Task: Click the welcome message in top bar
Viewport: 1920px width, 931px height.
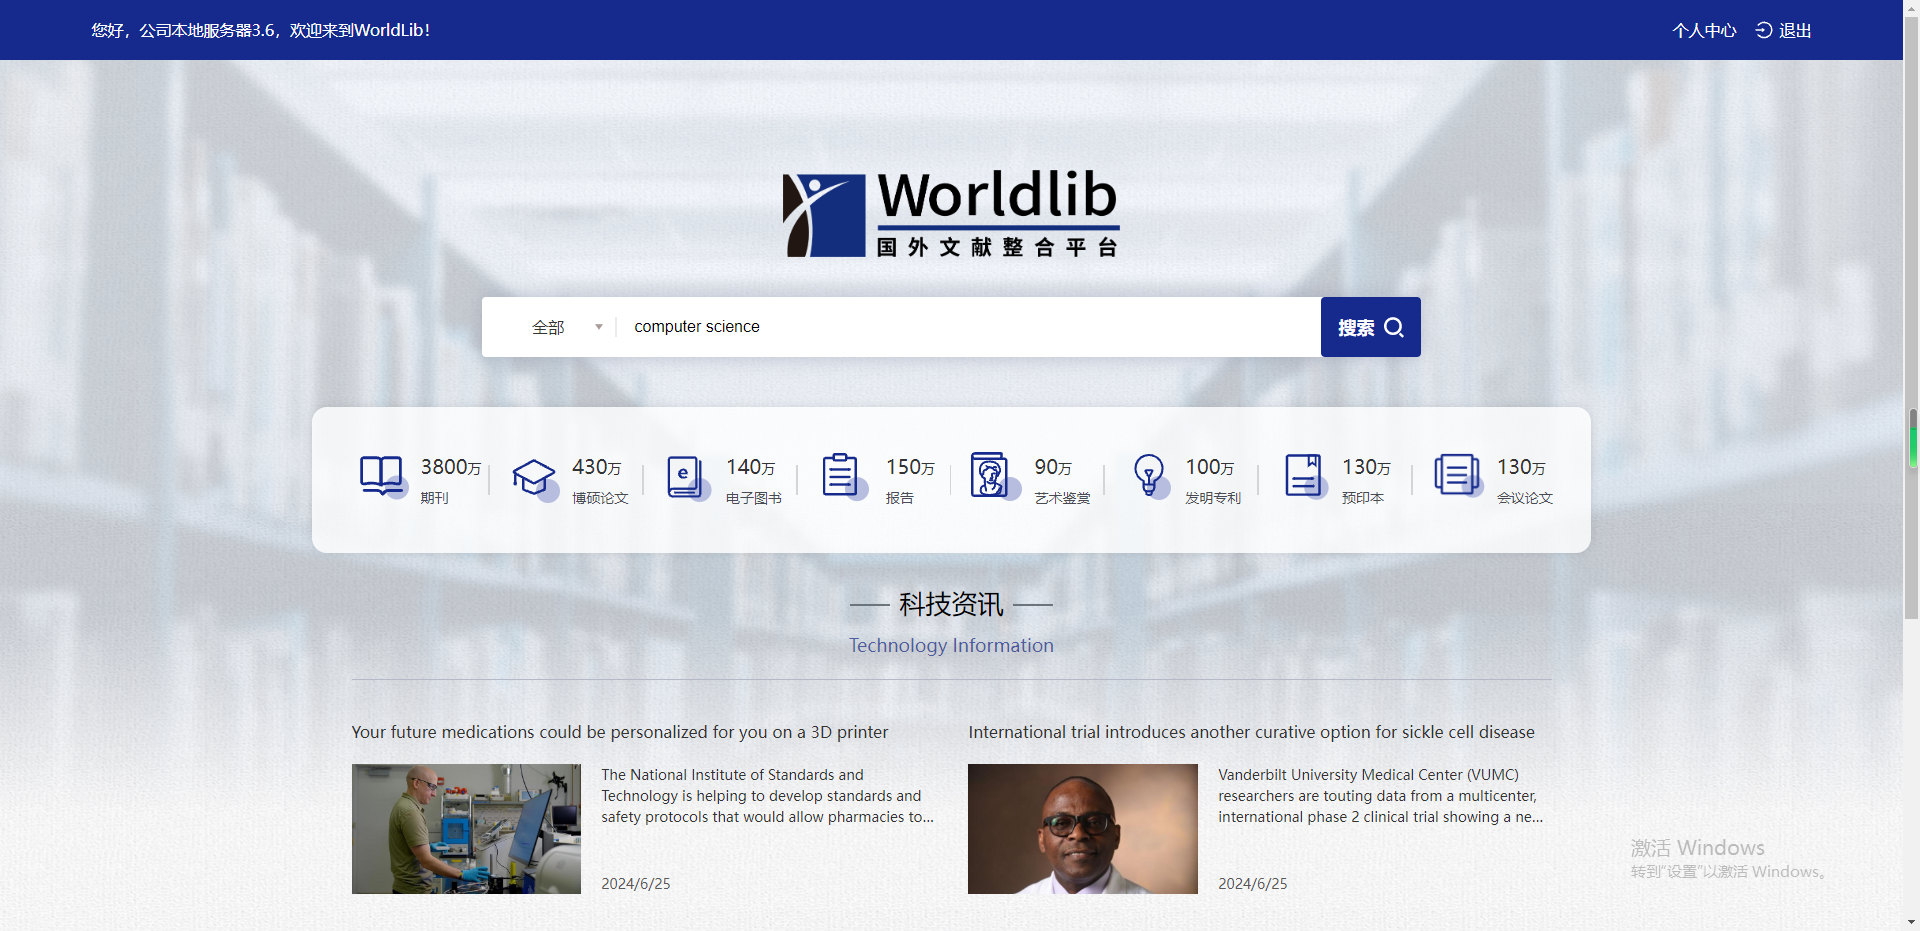Action: pos(261,30)
